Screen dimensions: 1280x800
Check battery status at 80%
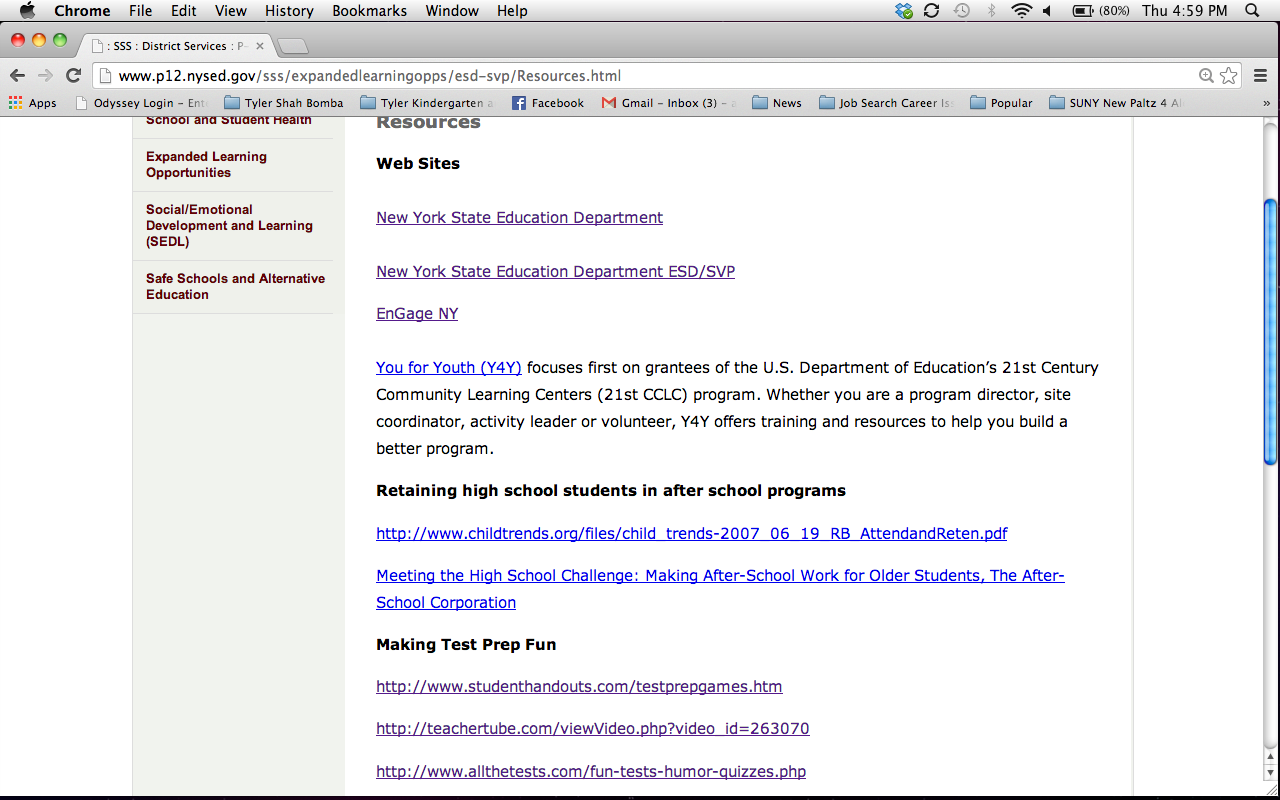click(1101, 11)
